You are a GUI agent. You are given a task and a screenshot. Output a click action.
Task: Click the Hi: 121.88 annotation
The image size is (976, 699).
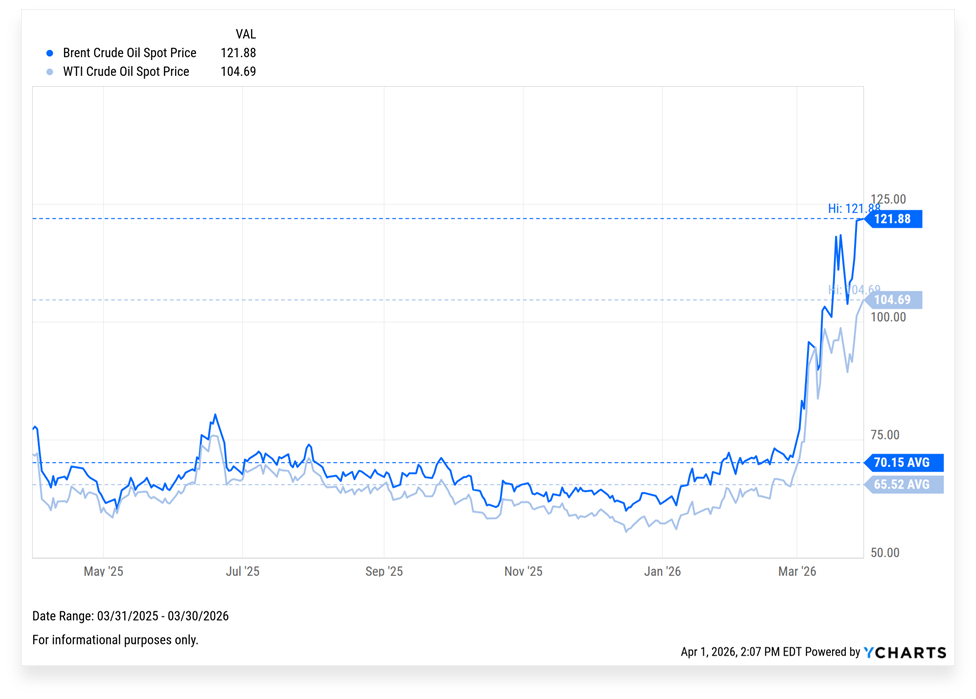(x=853, y=208)
